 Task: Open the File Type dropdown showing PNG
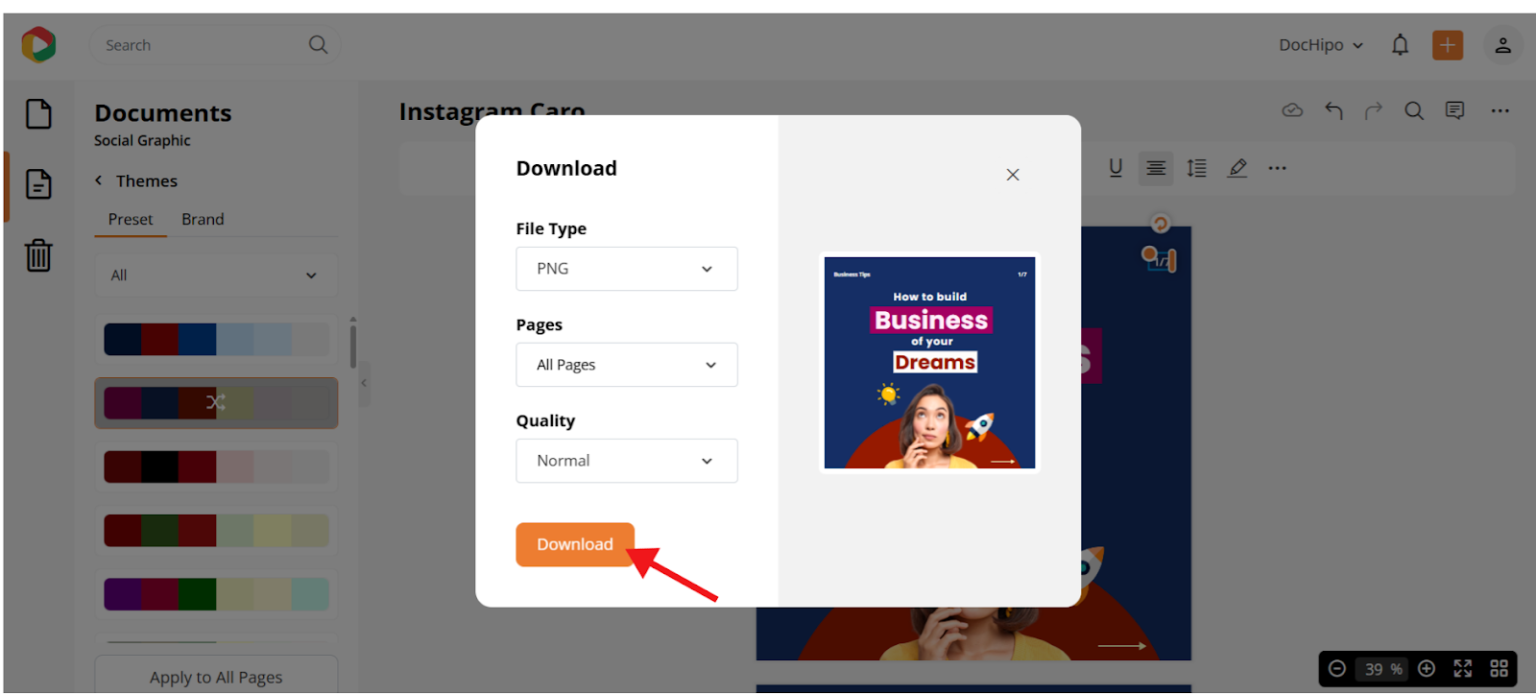click(x=627, y=268)
